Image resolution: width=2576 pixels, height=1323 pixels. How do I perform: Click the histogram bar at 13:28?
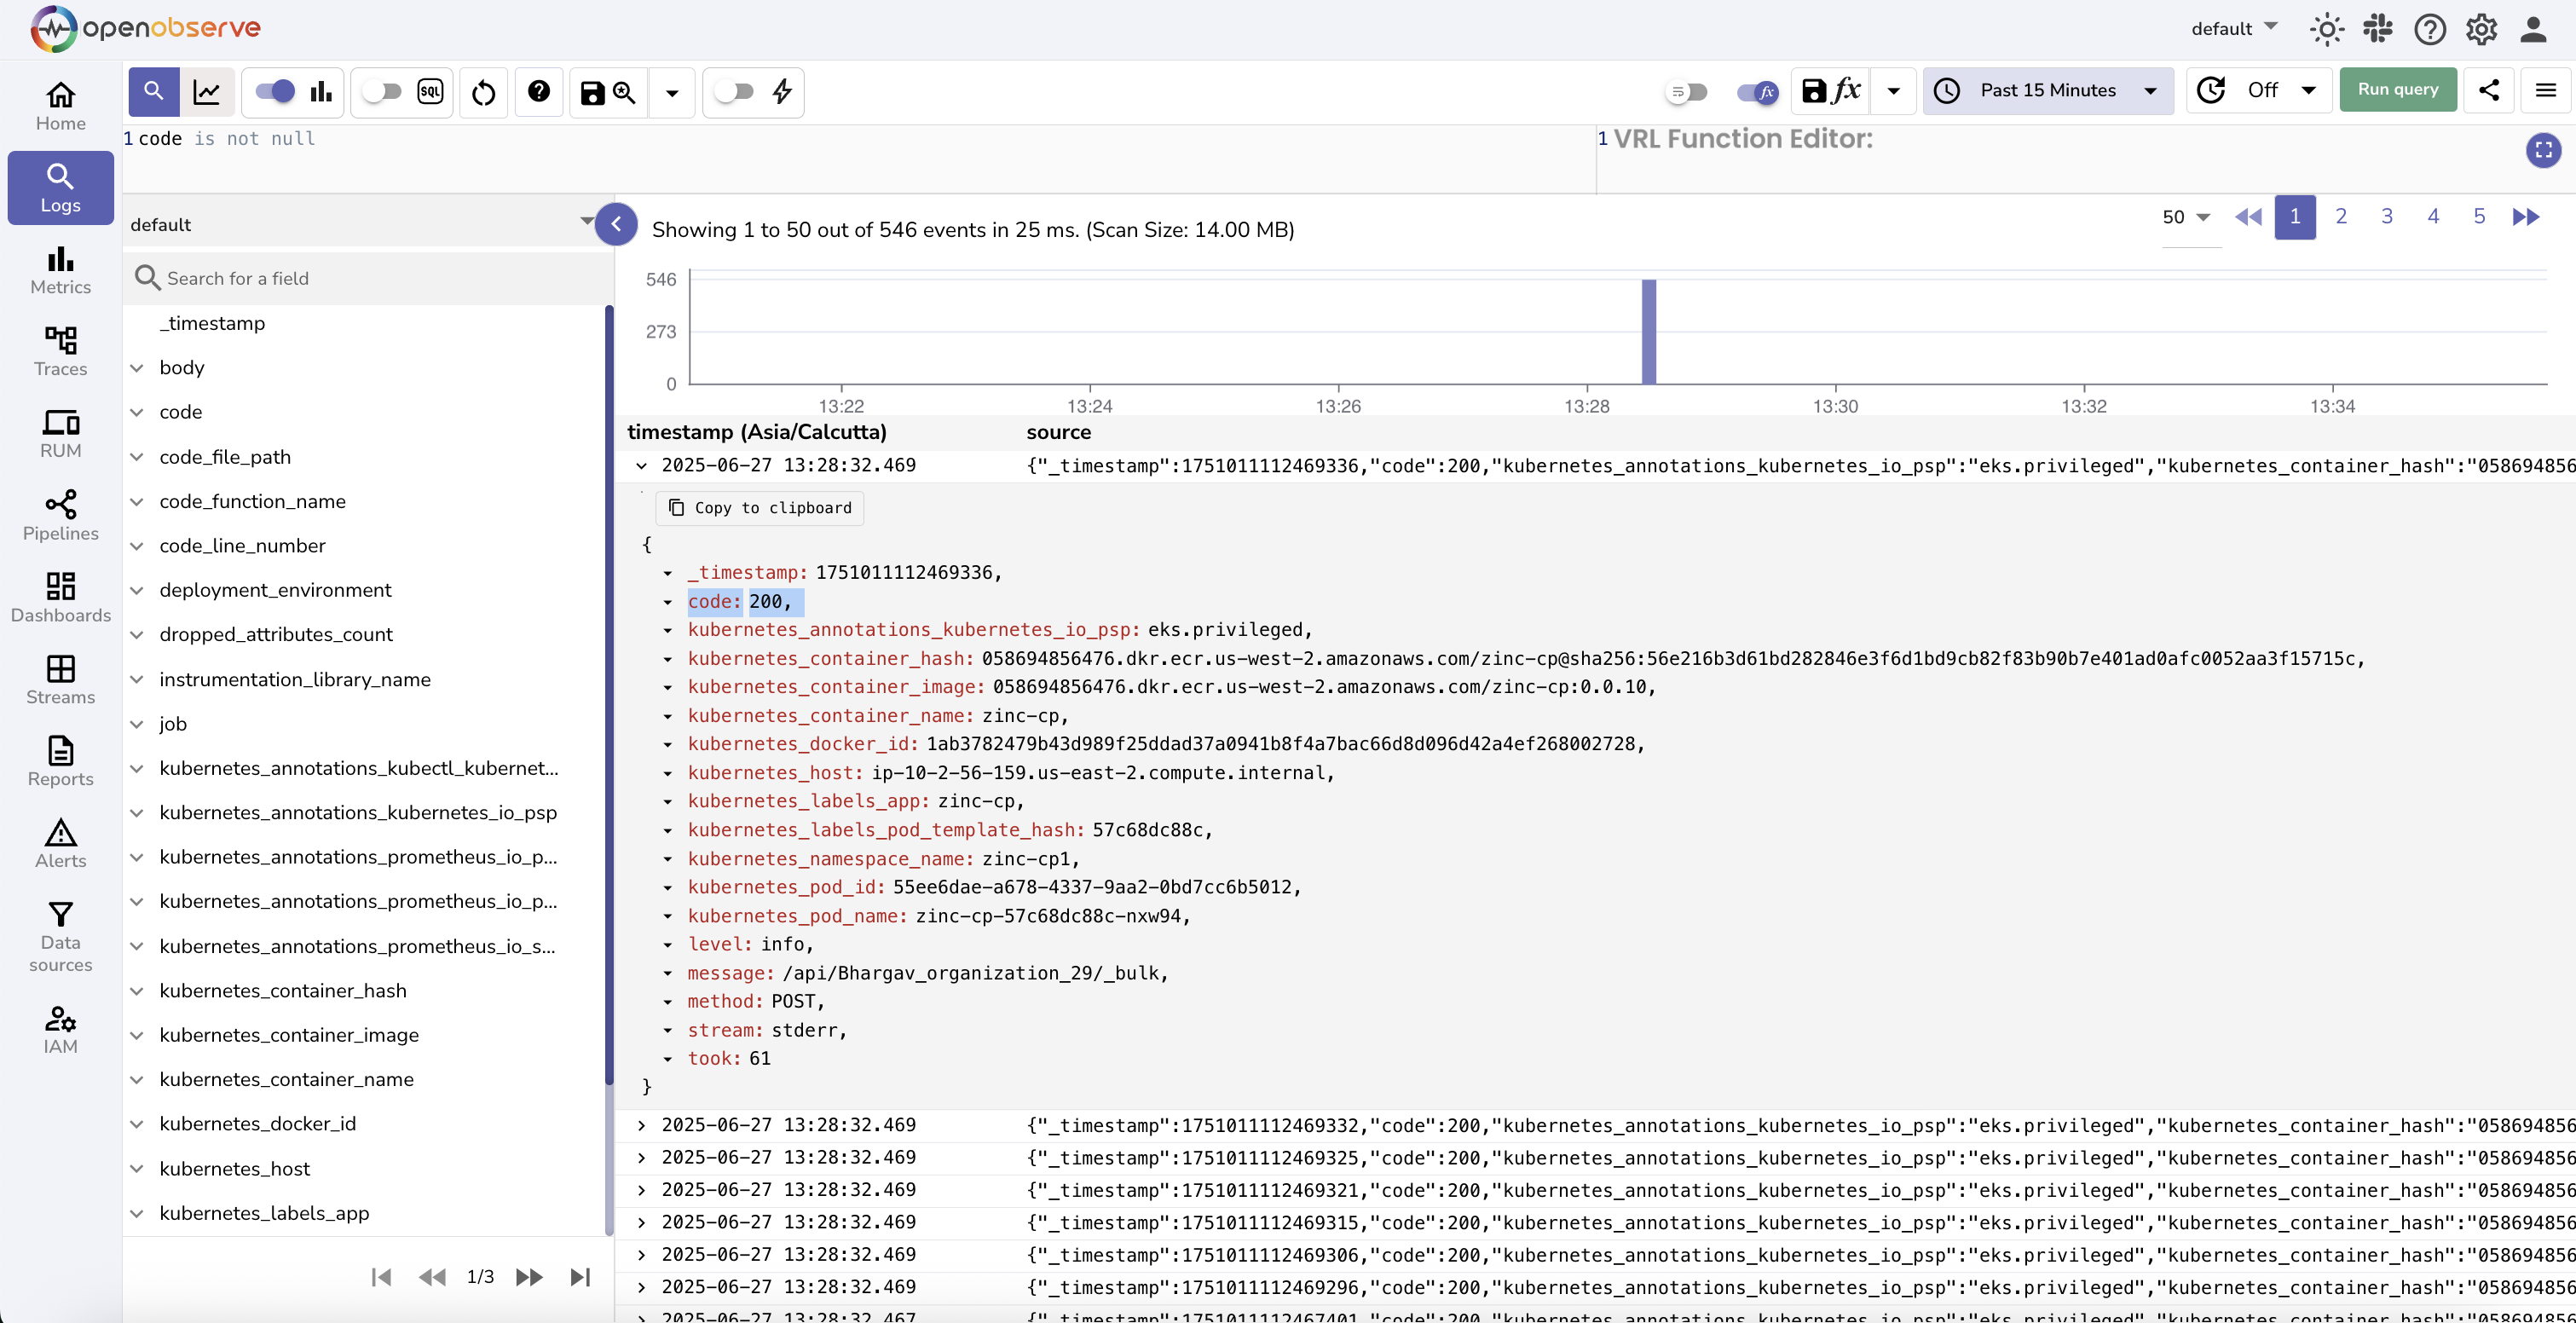coord(1648,331)
